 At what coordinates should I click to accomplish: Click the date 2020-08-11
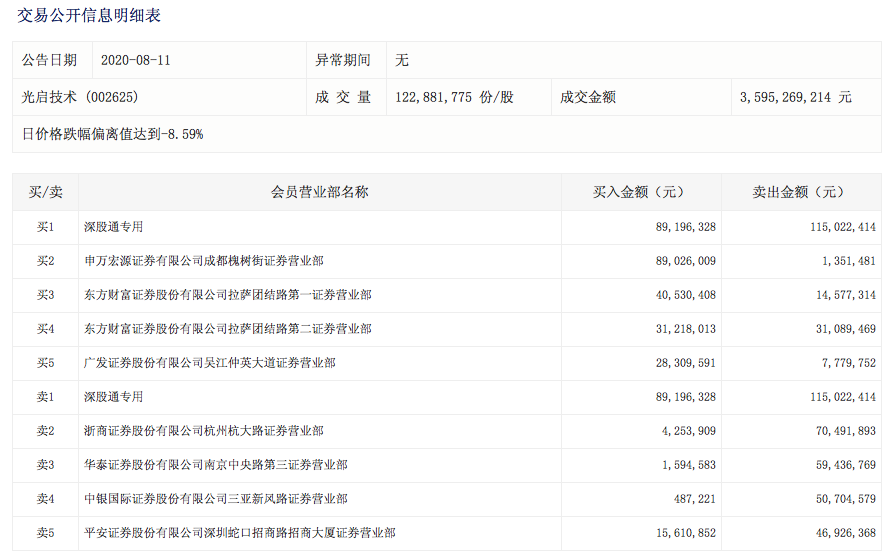click(x=136, y=60)
